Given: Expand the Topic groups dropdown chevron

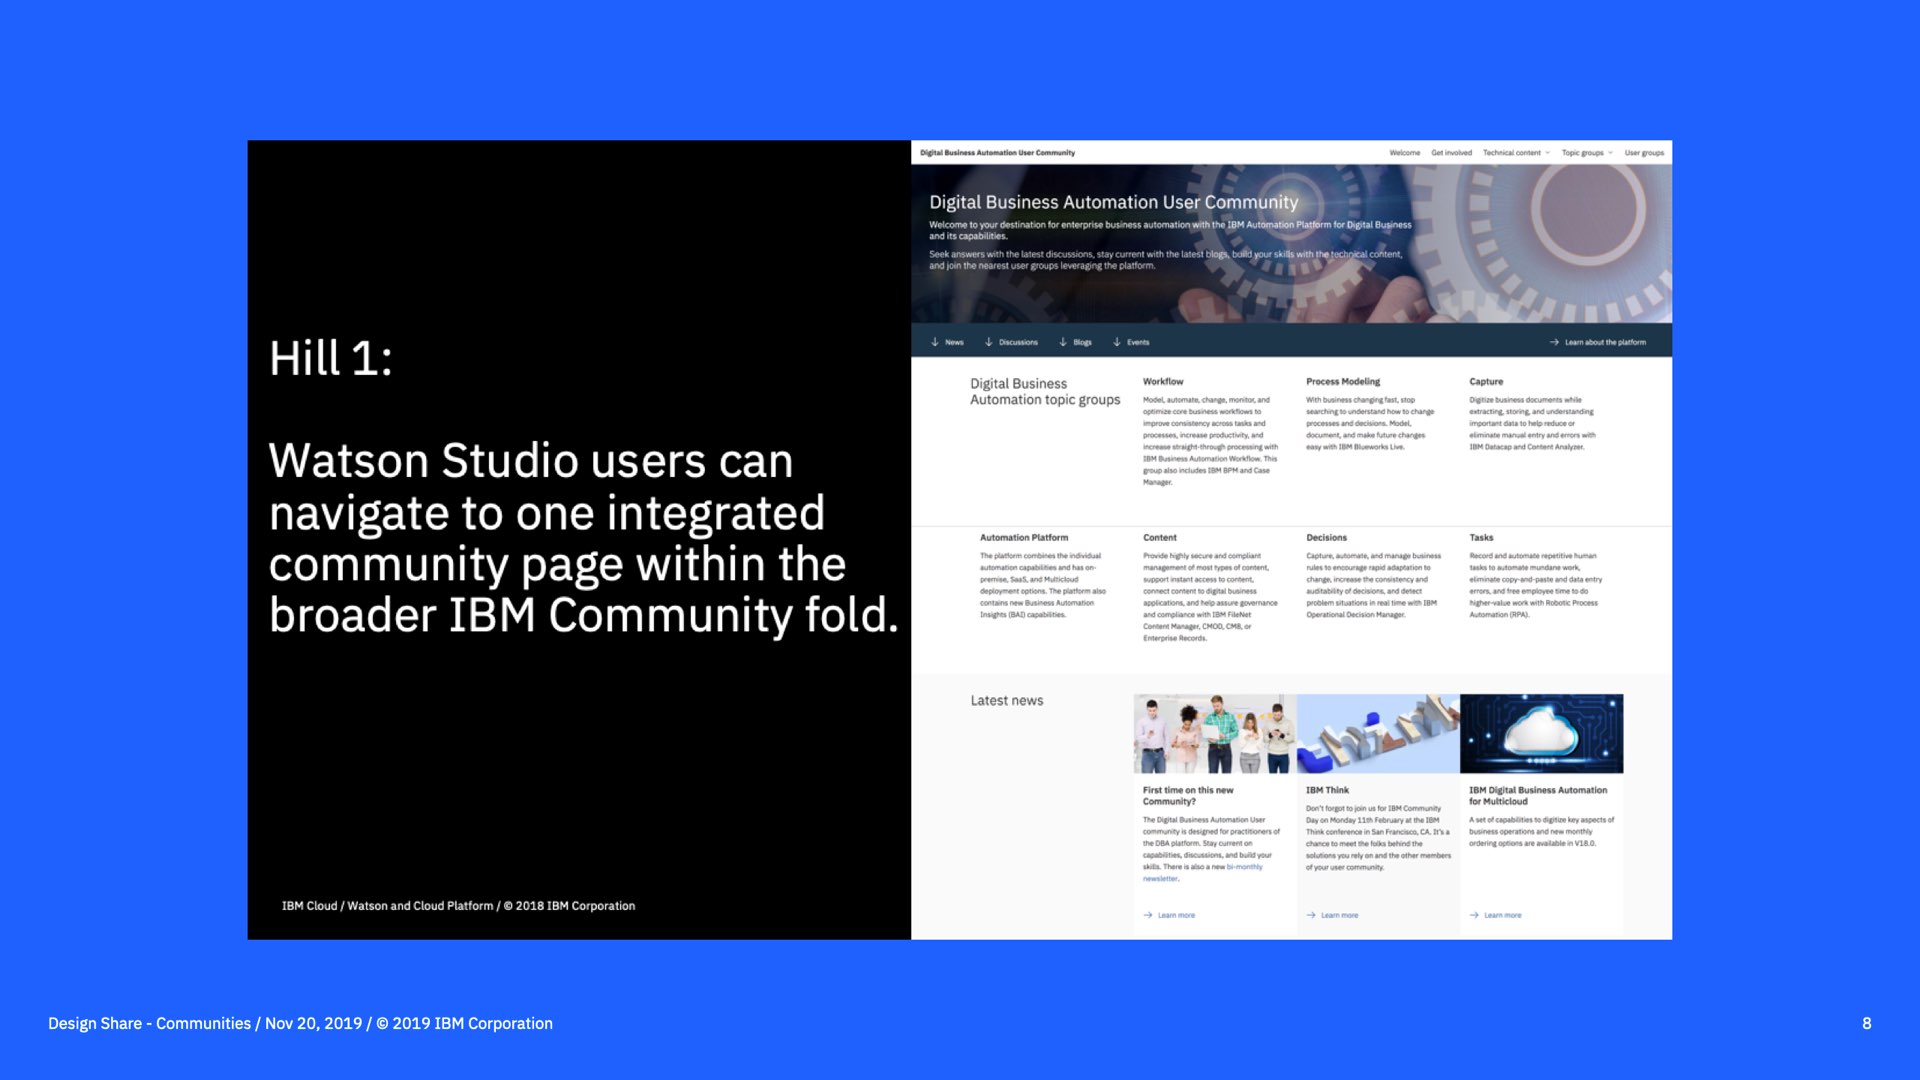Looking at the screenshot, I should 1610,153.
